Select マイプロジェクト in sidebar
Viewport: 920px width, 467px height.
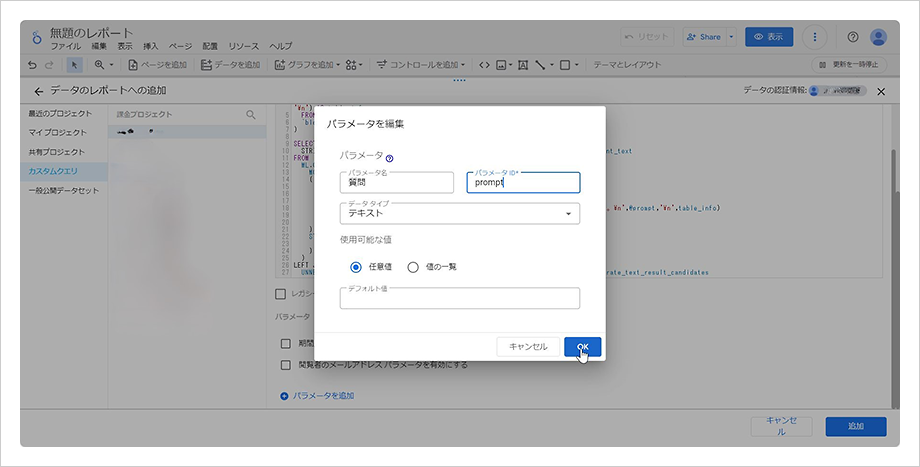tap(58, 133)
